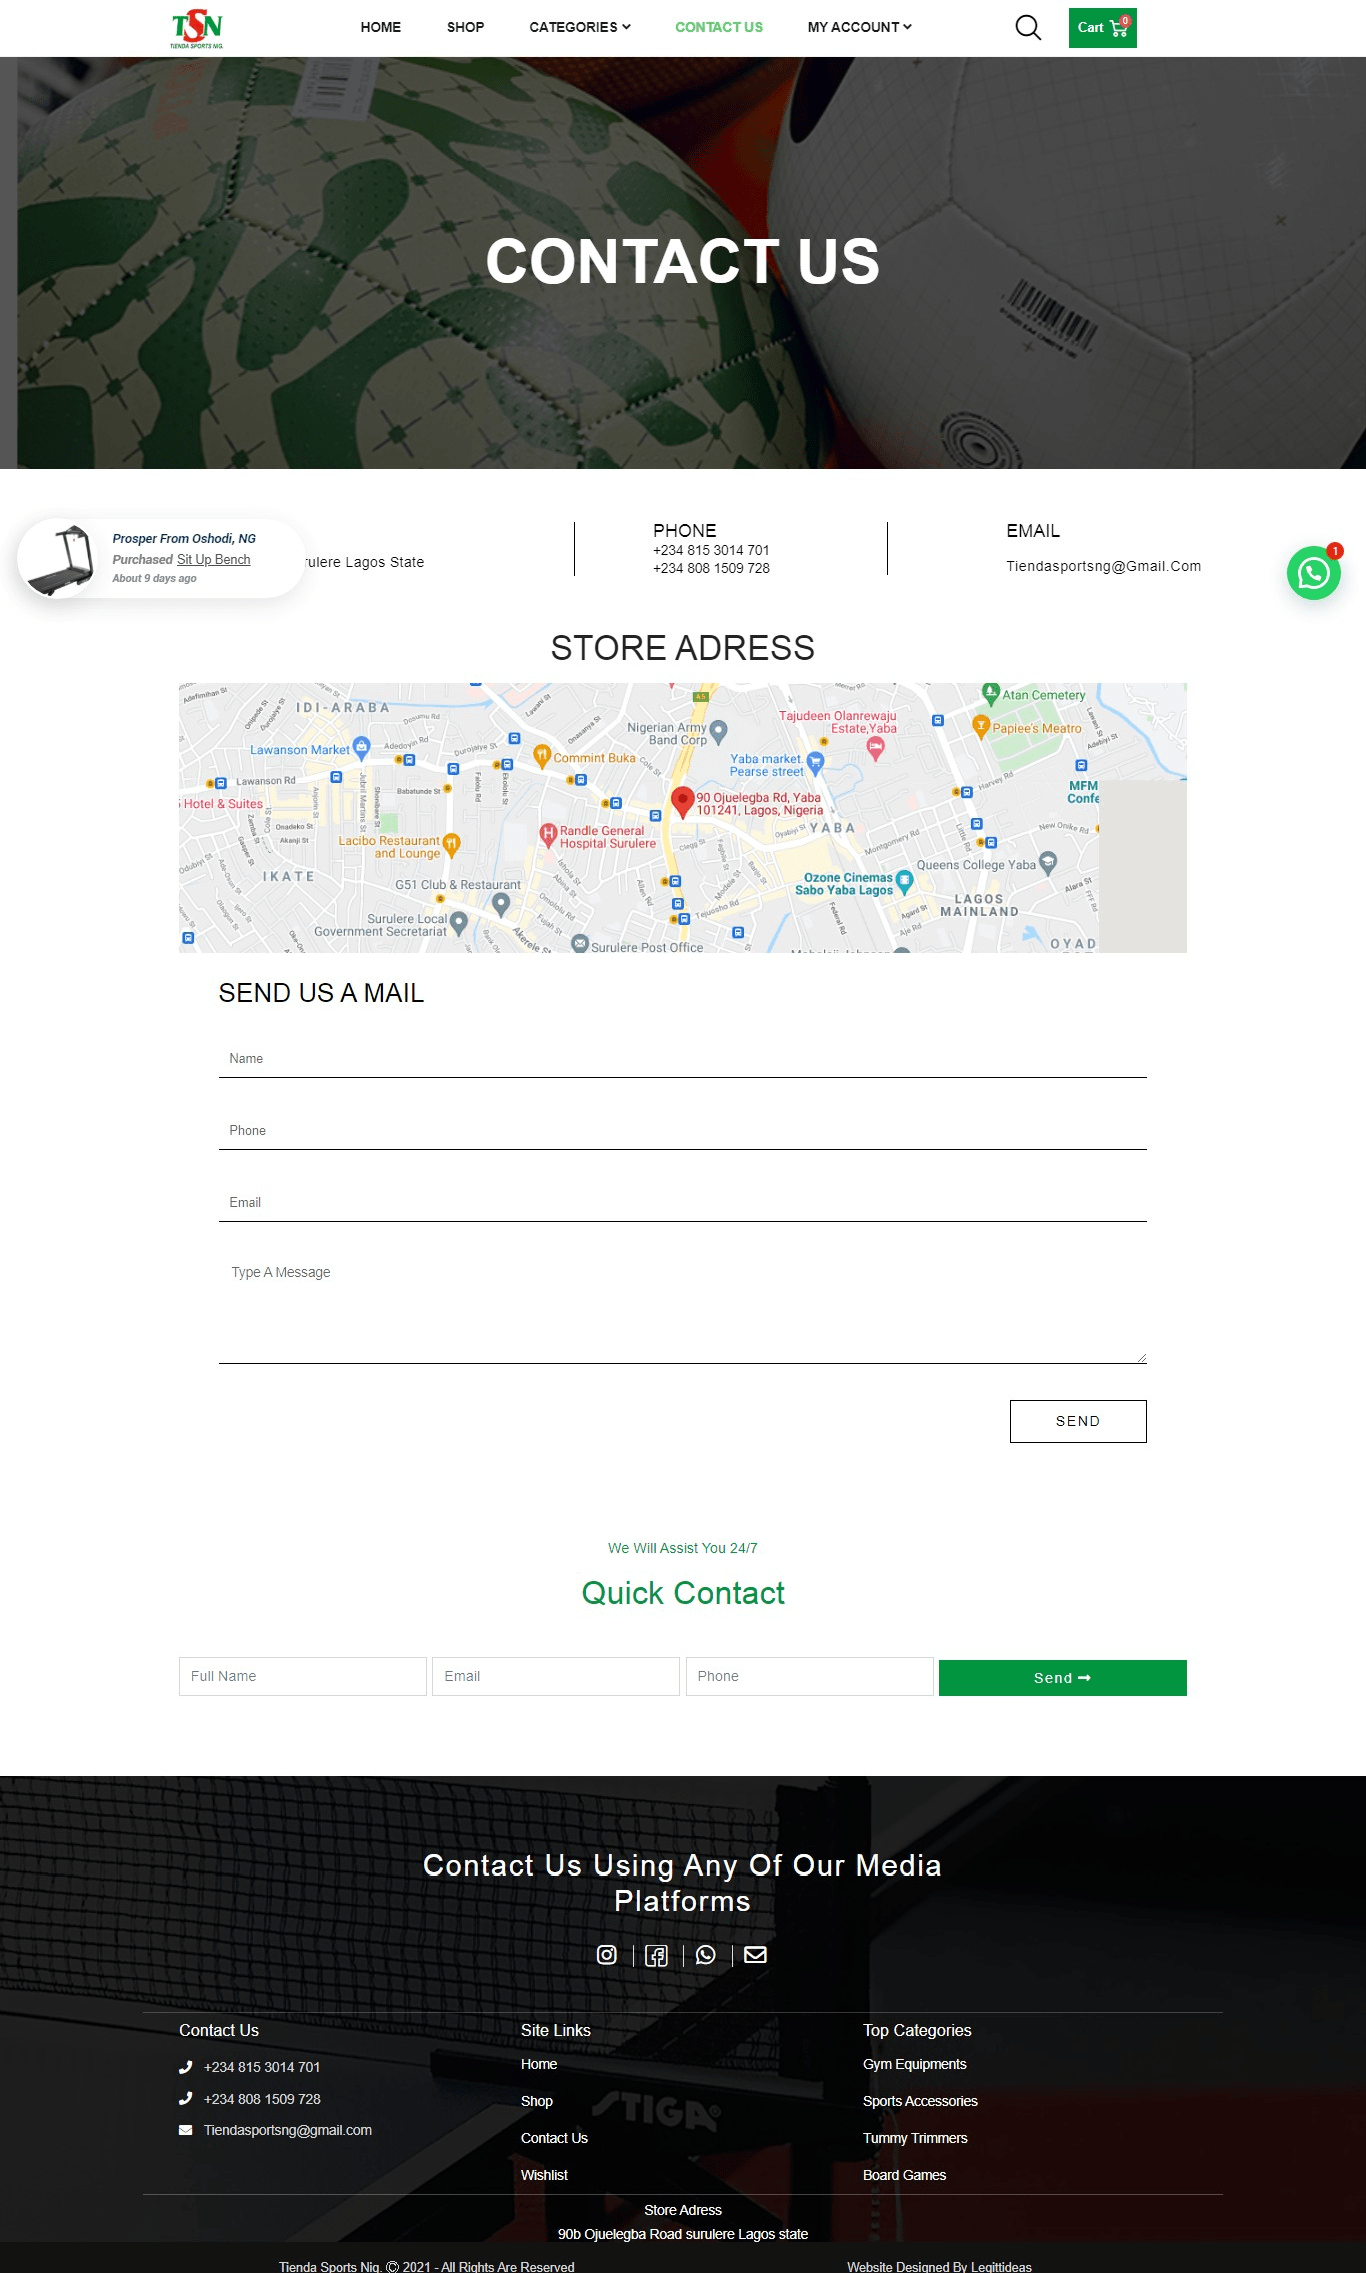
Task: Open the green Cart button
Action: pyautogui.click(x=1102, y=28)
